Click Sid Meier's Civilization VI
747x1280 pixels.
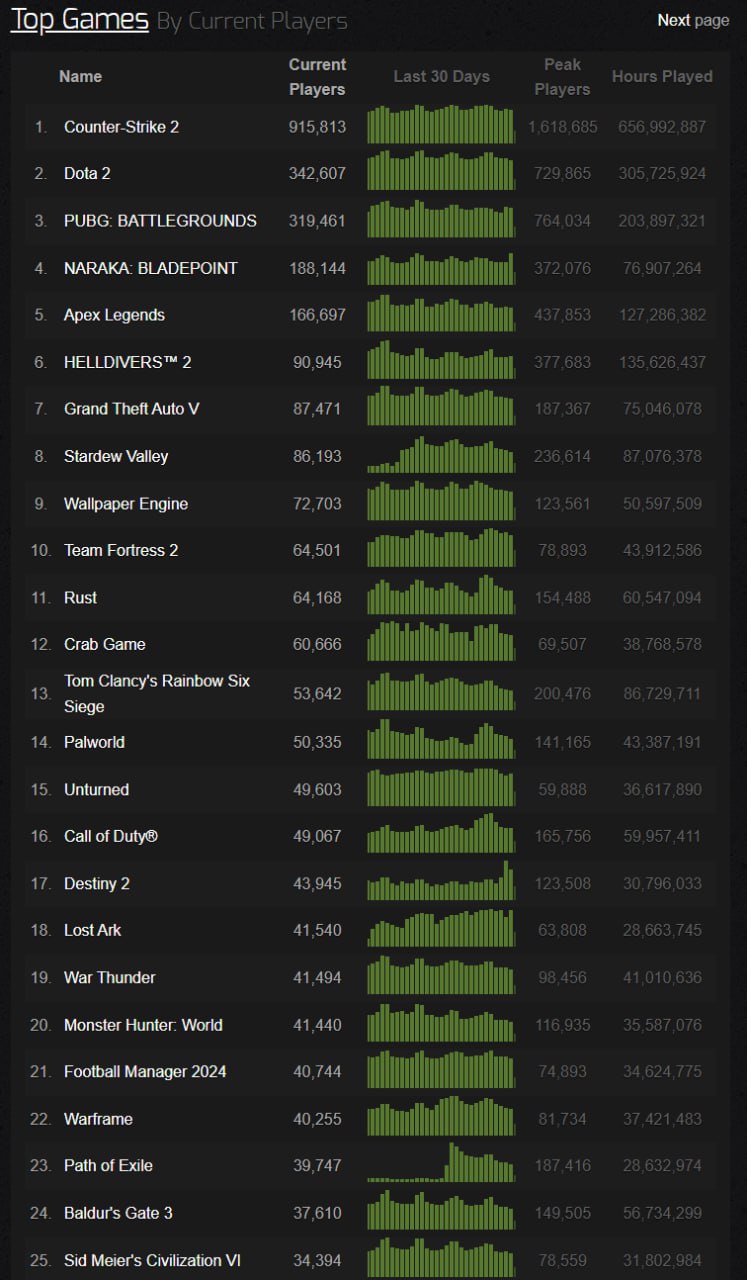[152, 1260]
